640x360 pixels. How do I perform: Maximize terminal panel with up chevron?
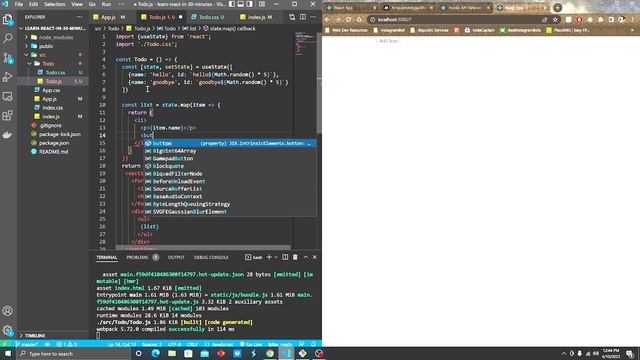click(x=306, y=257)
